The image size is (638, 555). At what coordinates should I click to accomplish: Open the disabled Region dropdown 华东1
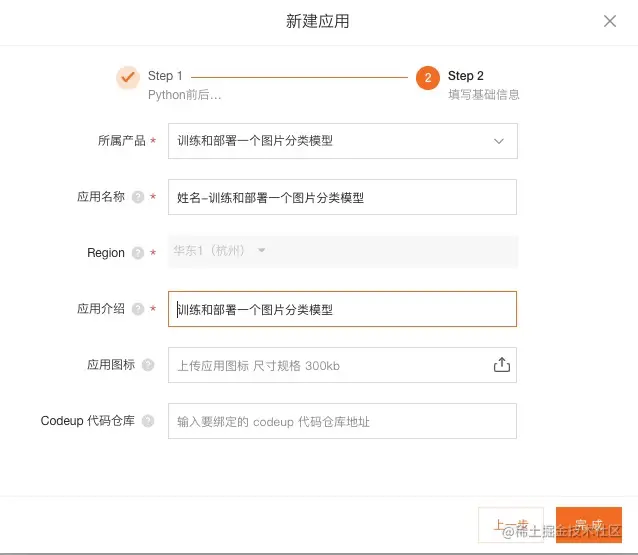click(x=343, y=251)
